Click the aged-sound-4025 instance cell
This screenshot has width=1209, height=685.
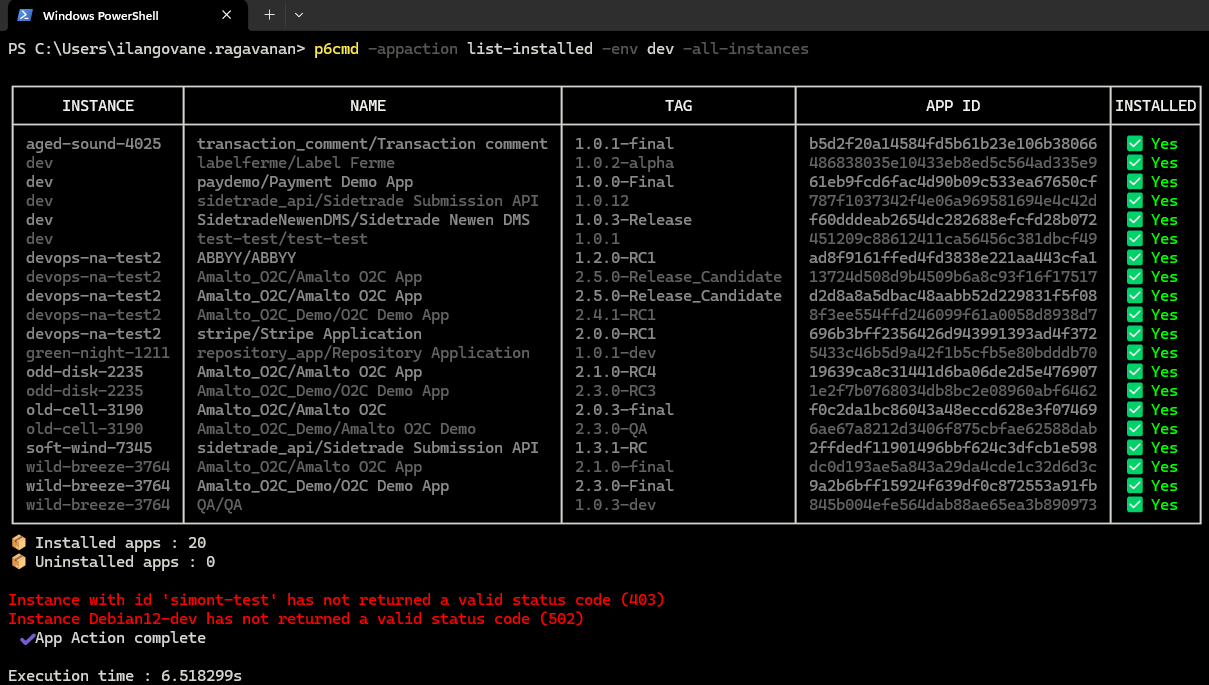click(x=93, y=144)
